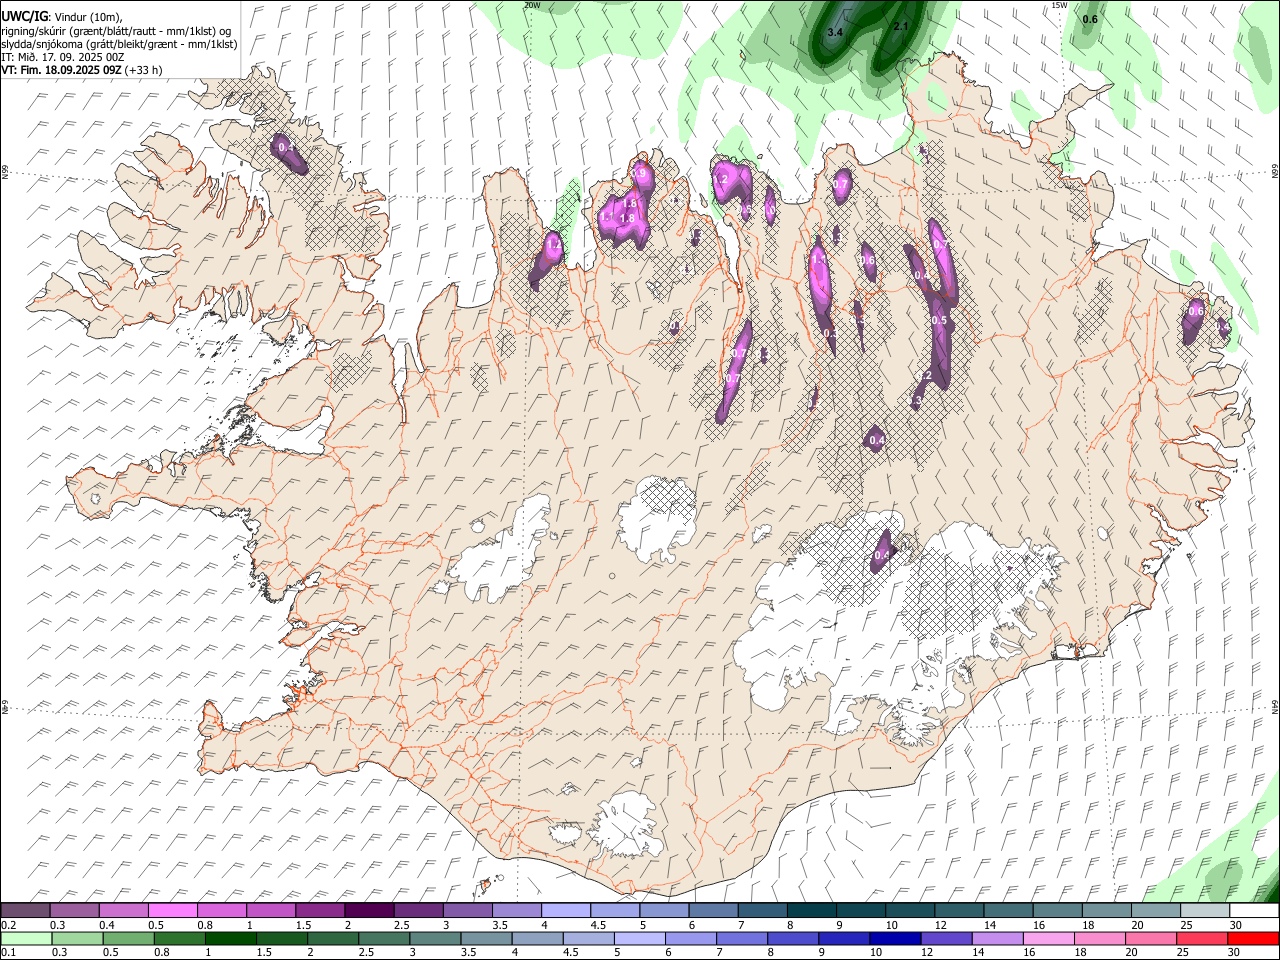Select the light violet 14–16 swatch in lower legend
1280x960 pixels.
coord(997,939)
